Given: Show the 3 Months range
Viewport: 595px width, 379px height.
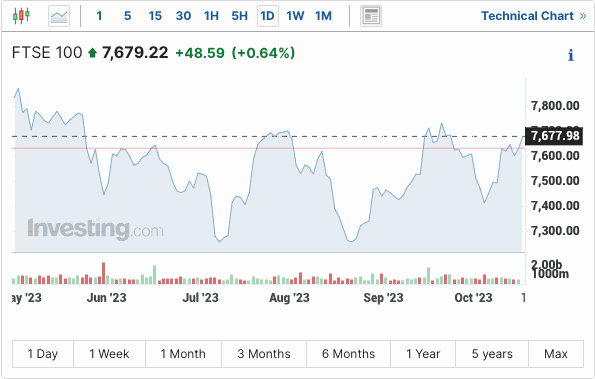Looking at the screenshot, I should (264, 354).
